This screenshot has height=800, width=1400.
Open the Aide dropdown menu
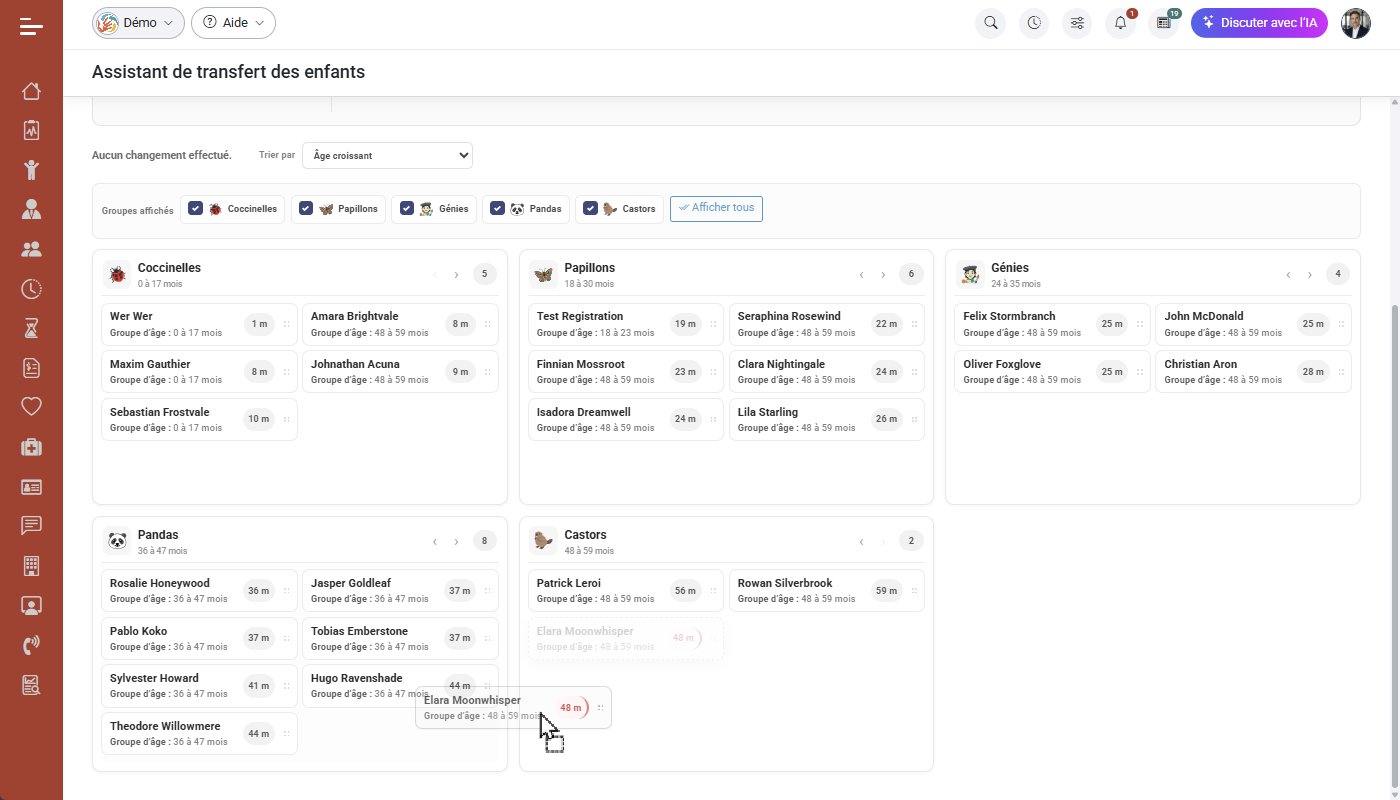coord(233,23)
